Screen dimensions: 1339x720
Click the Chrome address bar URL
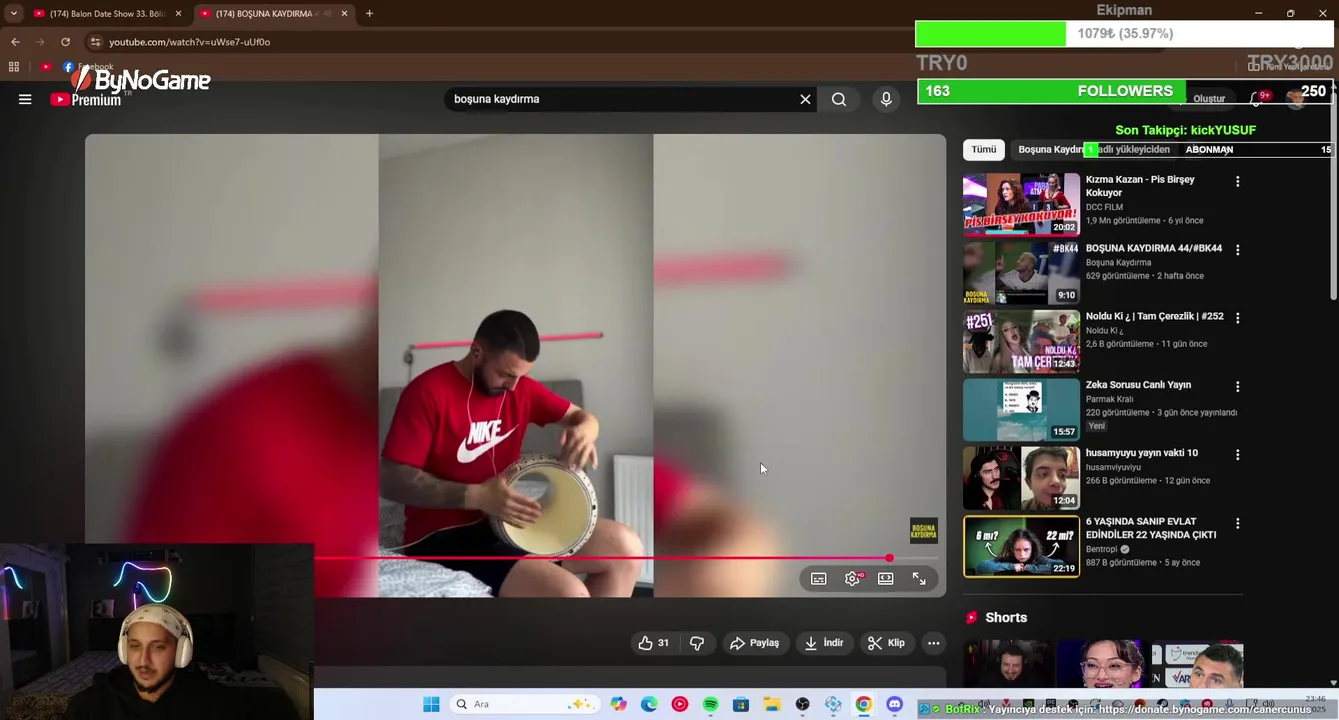point(189,42)
